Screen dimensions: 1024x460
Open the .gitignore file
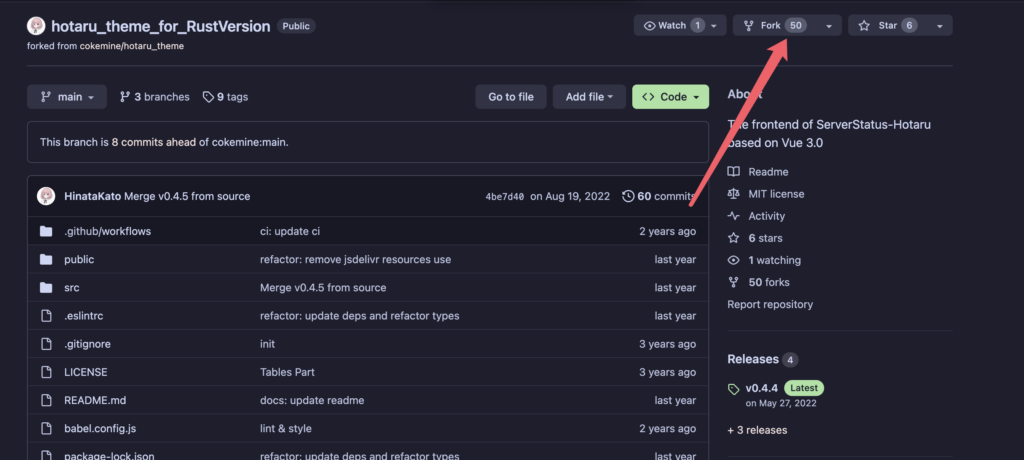pyautogui.click(x=88, y=344)
